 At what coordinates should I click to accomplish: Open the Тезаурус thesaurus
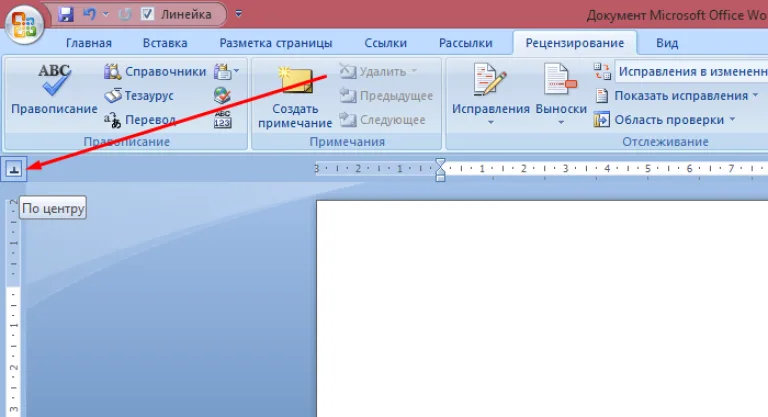point(139,96)
